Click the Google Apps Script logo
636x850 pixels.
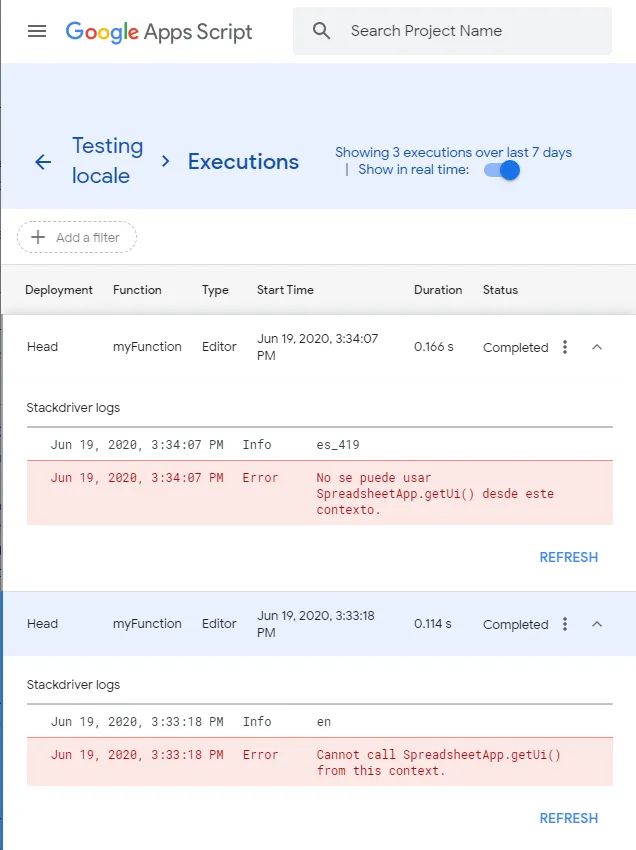coord(159,31)
